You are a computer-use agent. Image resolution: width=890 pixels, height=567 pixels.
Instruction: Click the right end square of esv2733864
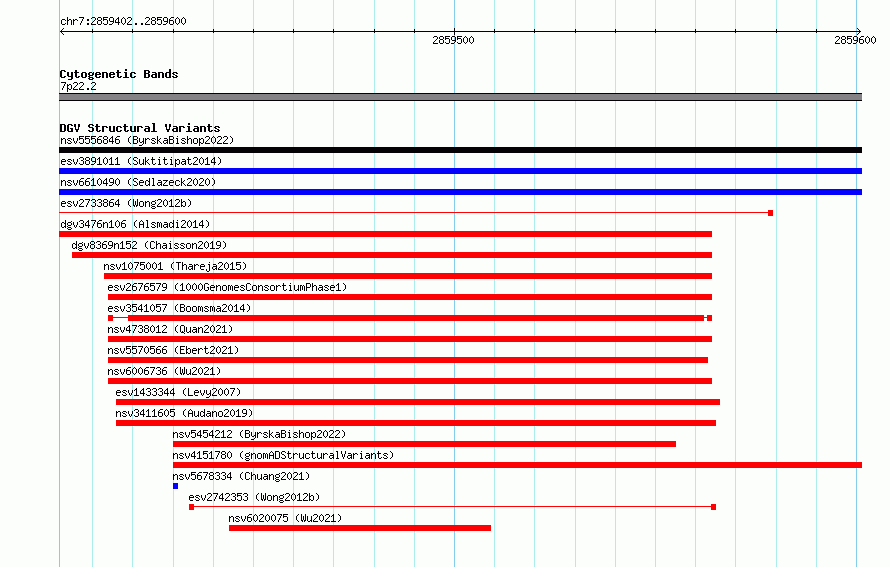(770, 213)
